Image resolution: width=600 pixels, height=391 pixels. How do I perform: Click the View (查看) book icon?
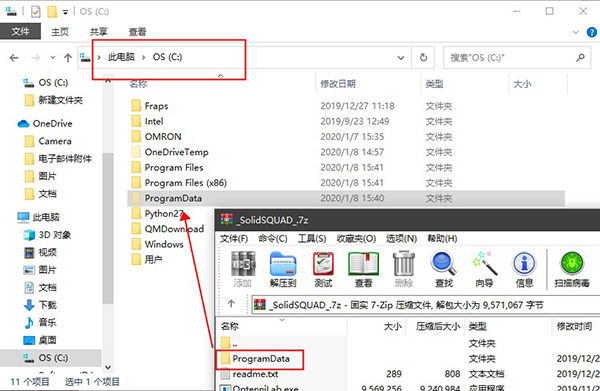tap(363, 269)
